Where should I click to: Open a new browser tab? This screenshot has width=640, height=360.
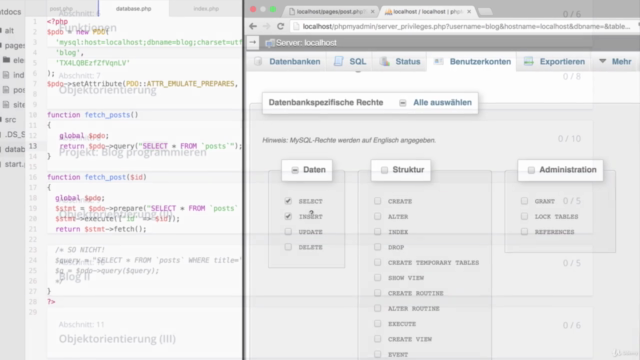(485, 12)
